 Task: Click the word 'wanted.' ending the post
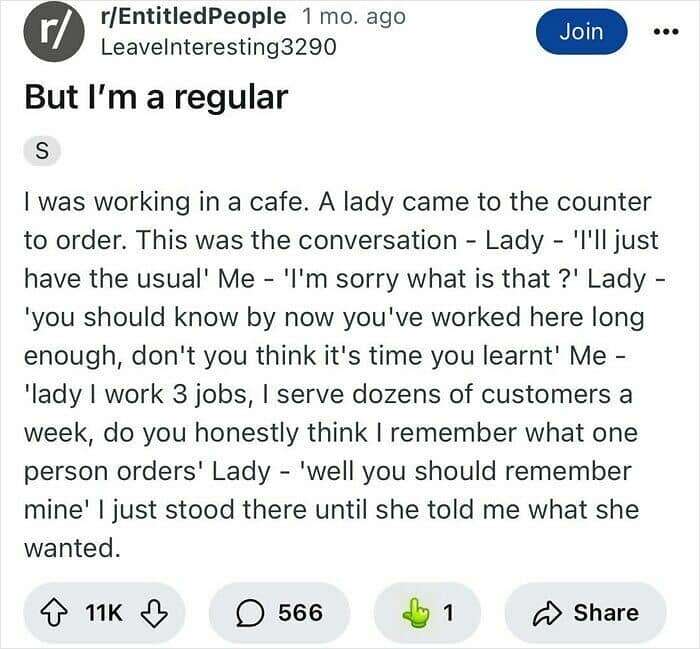70,548
